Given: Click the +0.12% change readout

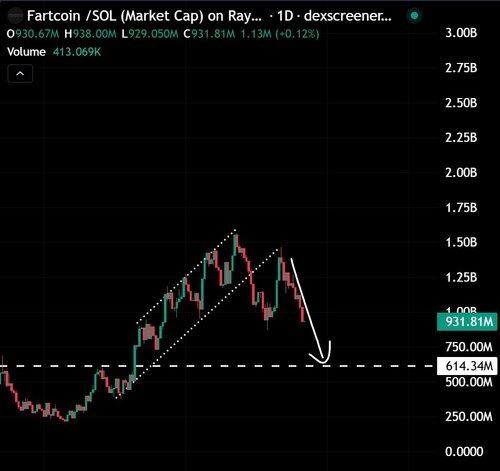Looking at the screenshot, I should pyautogui.click(x=297, y=34).
